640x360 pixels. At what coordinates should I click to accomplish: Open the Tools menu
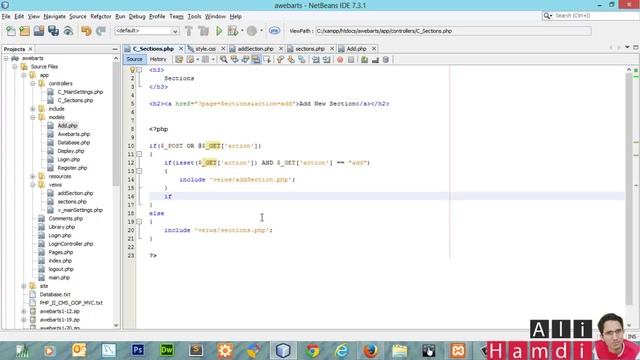tap(194, 16)
